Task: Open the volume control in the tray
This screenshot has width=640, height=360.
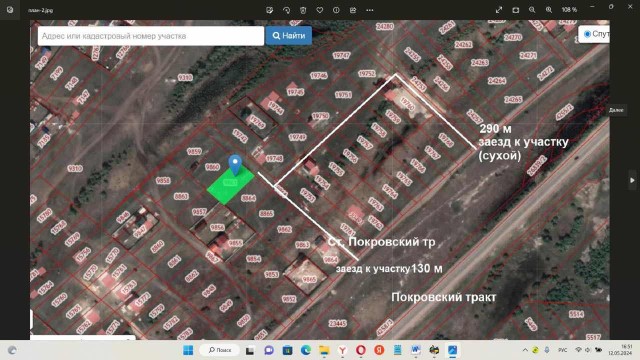Action: [x=588, y=350]
